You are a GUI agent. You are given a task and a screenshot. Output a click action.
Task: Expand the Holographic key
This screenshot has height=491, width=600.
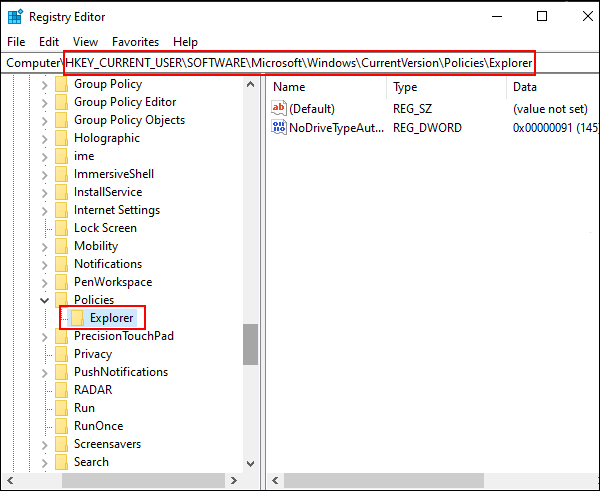click(x=45, y=139)
